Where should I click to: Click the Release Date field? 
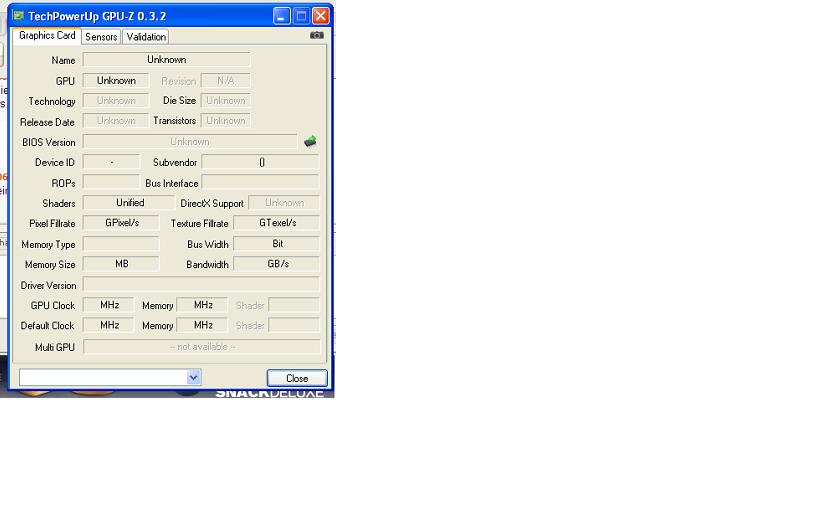click(116, 121)
